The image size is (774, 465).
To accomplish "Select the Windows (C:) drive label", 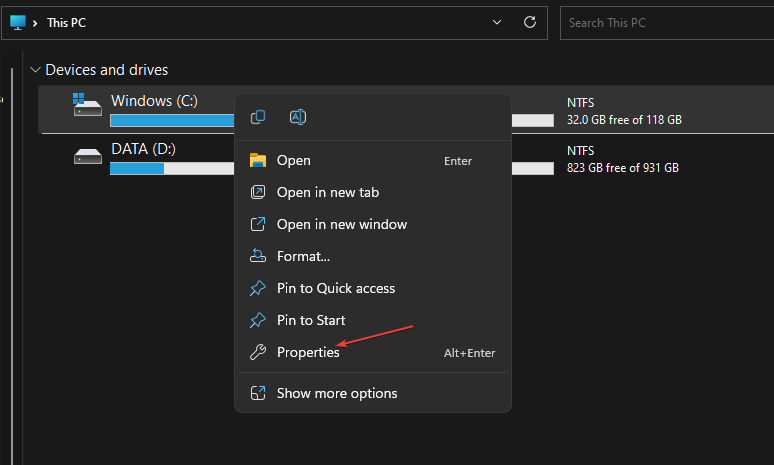I will (155, 101).
